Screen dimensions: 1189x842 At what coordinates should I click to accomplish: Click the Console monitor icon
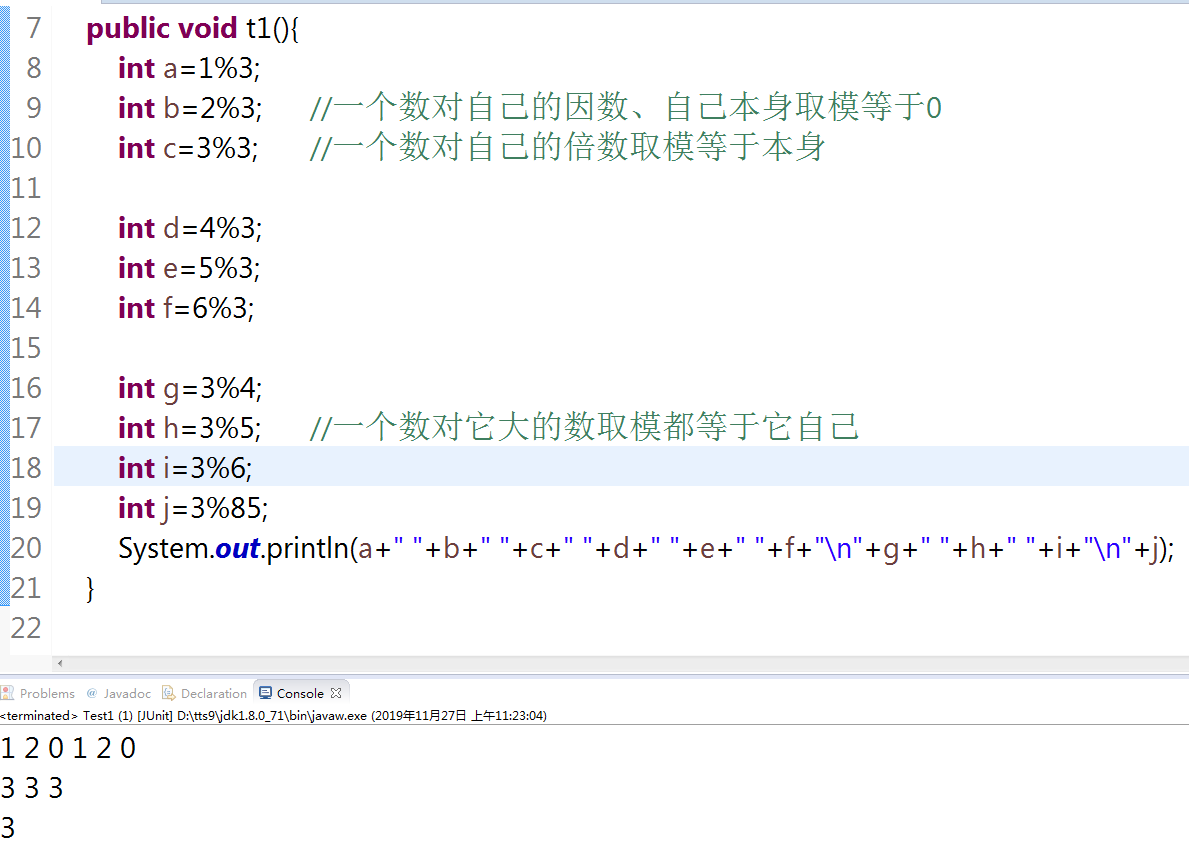(265, 693)
